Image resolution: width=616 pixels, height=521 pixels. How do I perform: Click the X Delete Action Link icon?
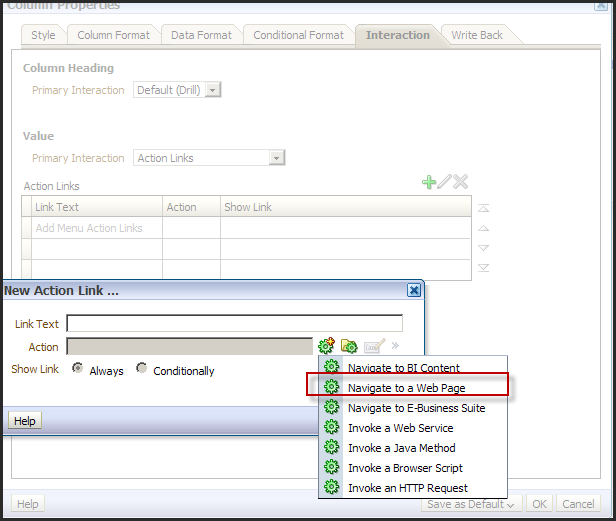tap(460, 182)
